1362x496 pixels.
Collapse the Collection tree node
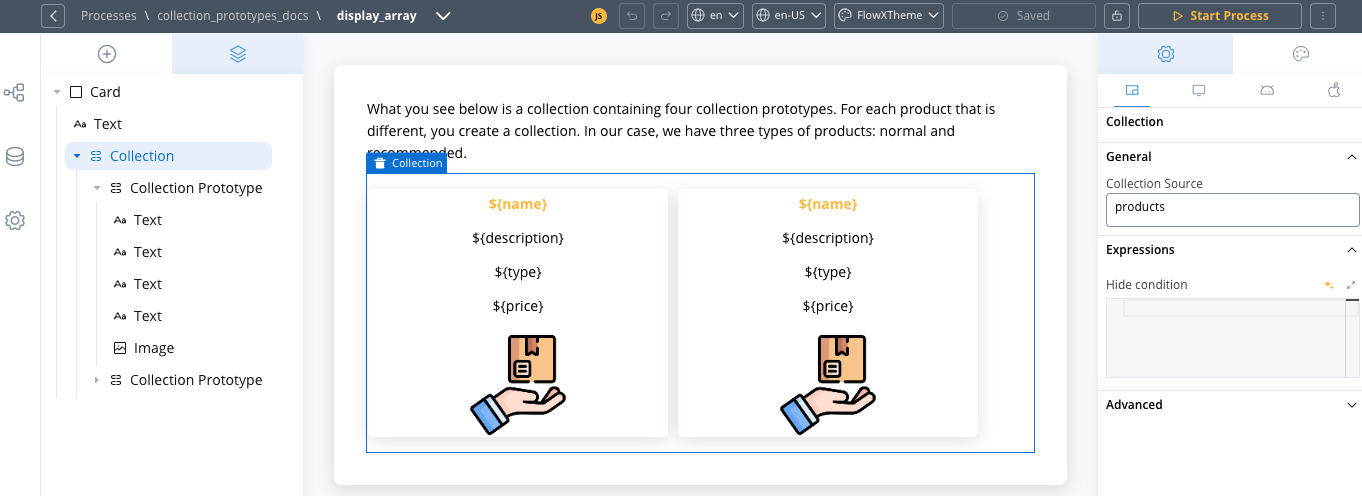coord(77,156)
